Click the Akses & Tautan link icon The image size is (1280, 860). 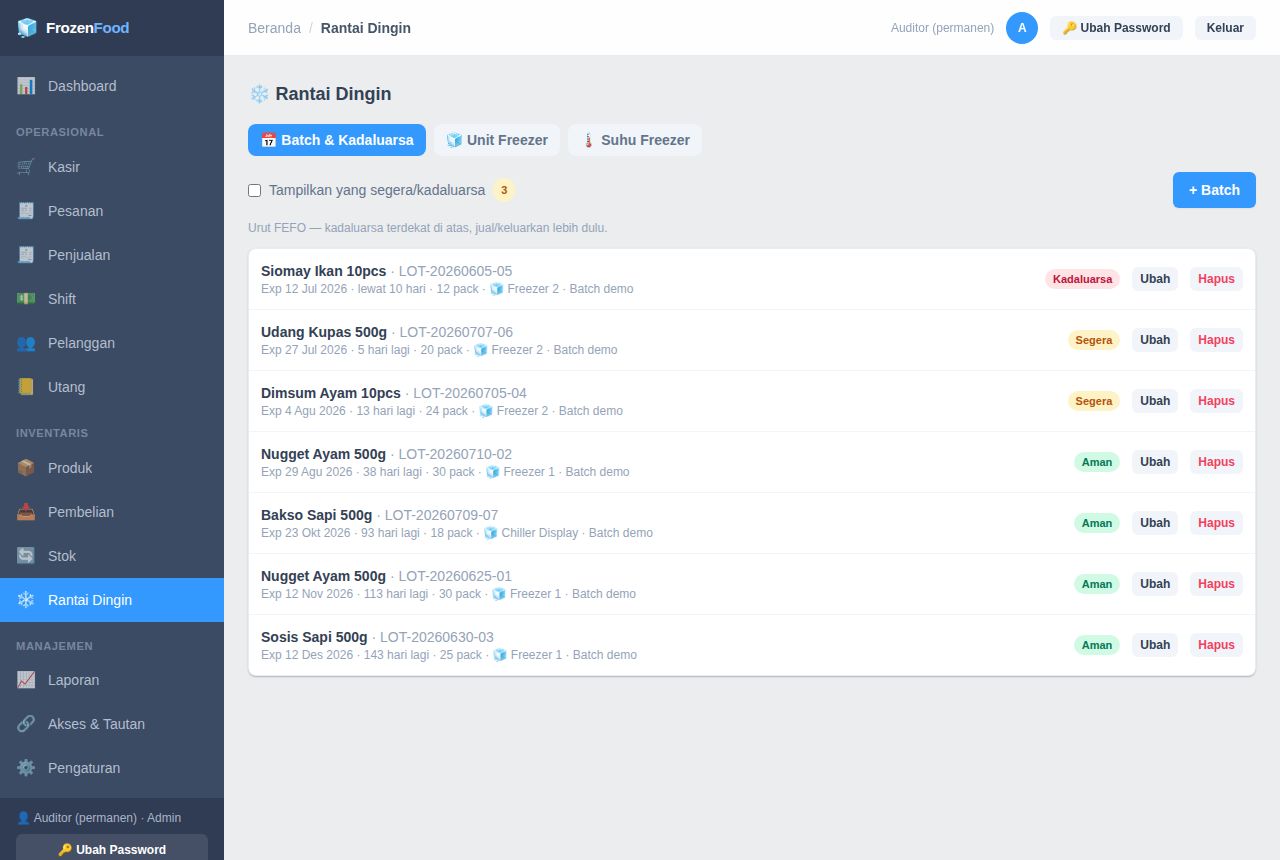point(26,724)
